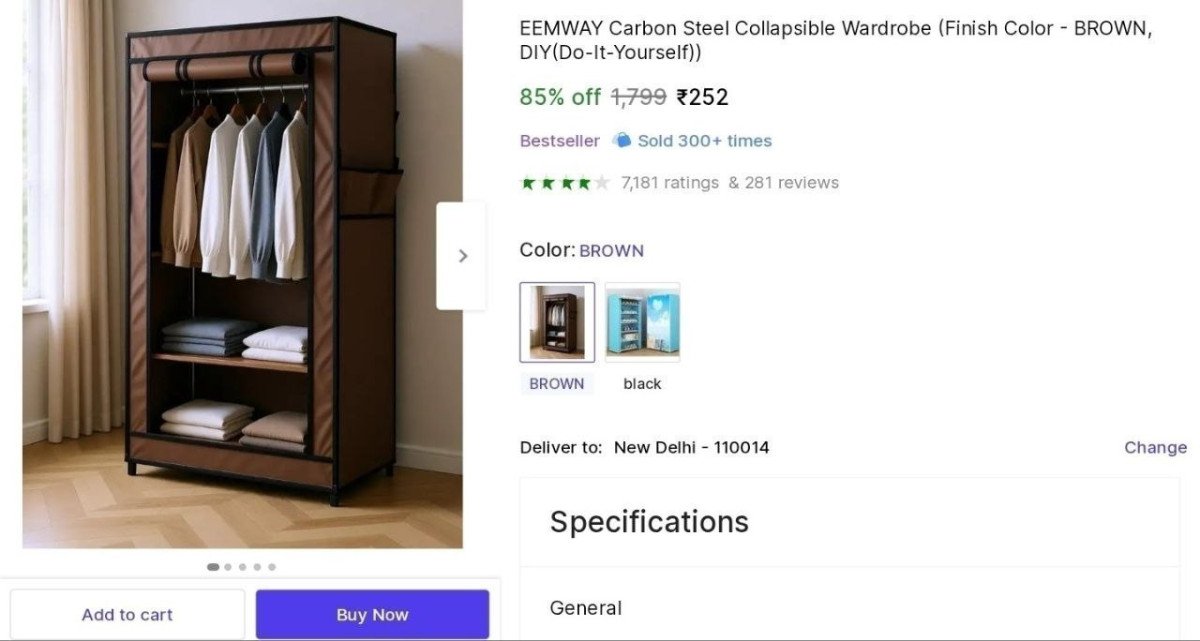The image size is (1200, 641).
Task: Click the third star of the rating row
Action: pos(566,184)
